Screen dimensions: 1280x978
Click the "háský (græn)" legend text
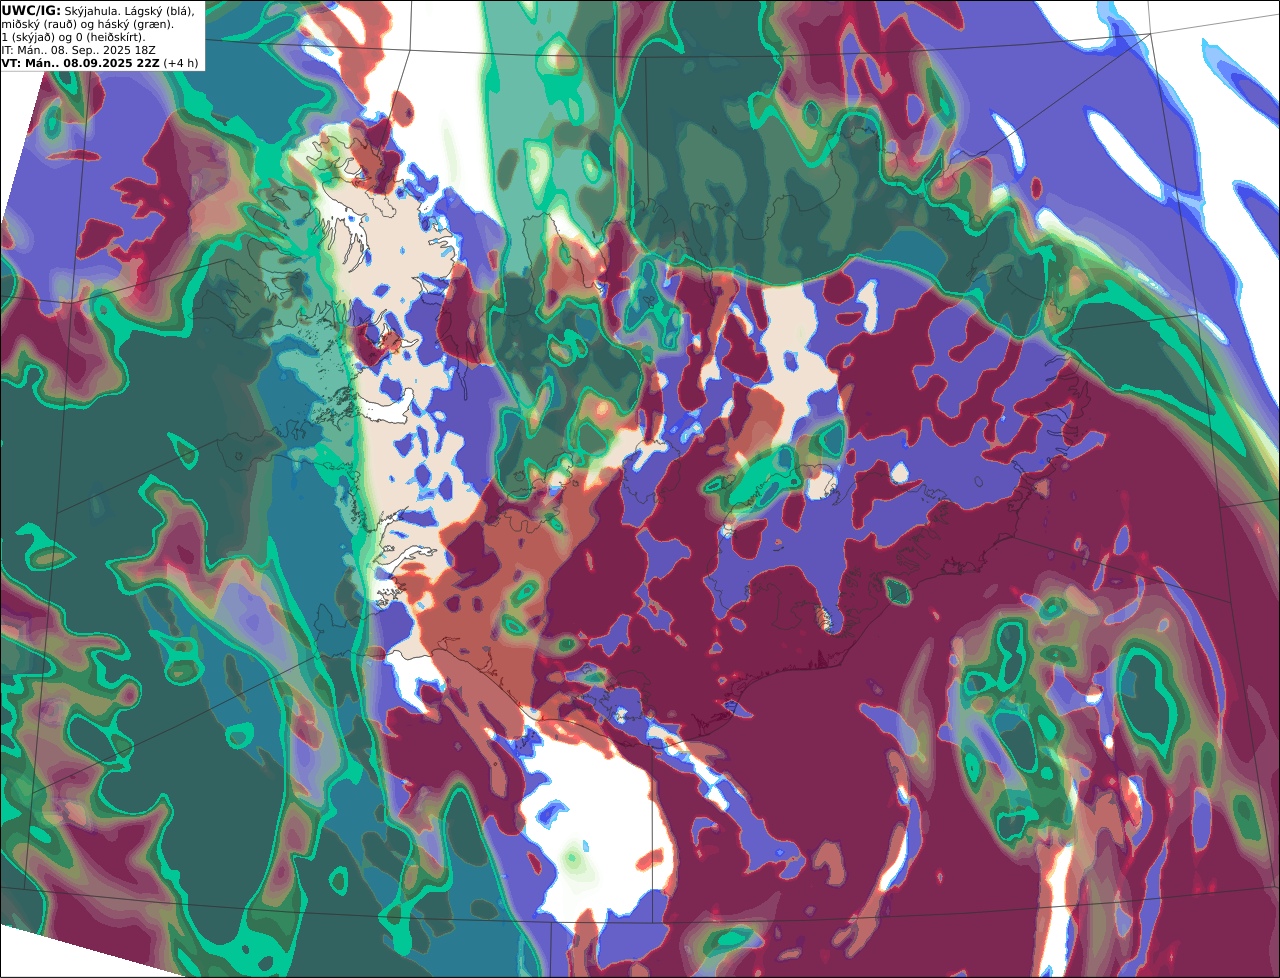[x=135, y=25]
